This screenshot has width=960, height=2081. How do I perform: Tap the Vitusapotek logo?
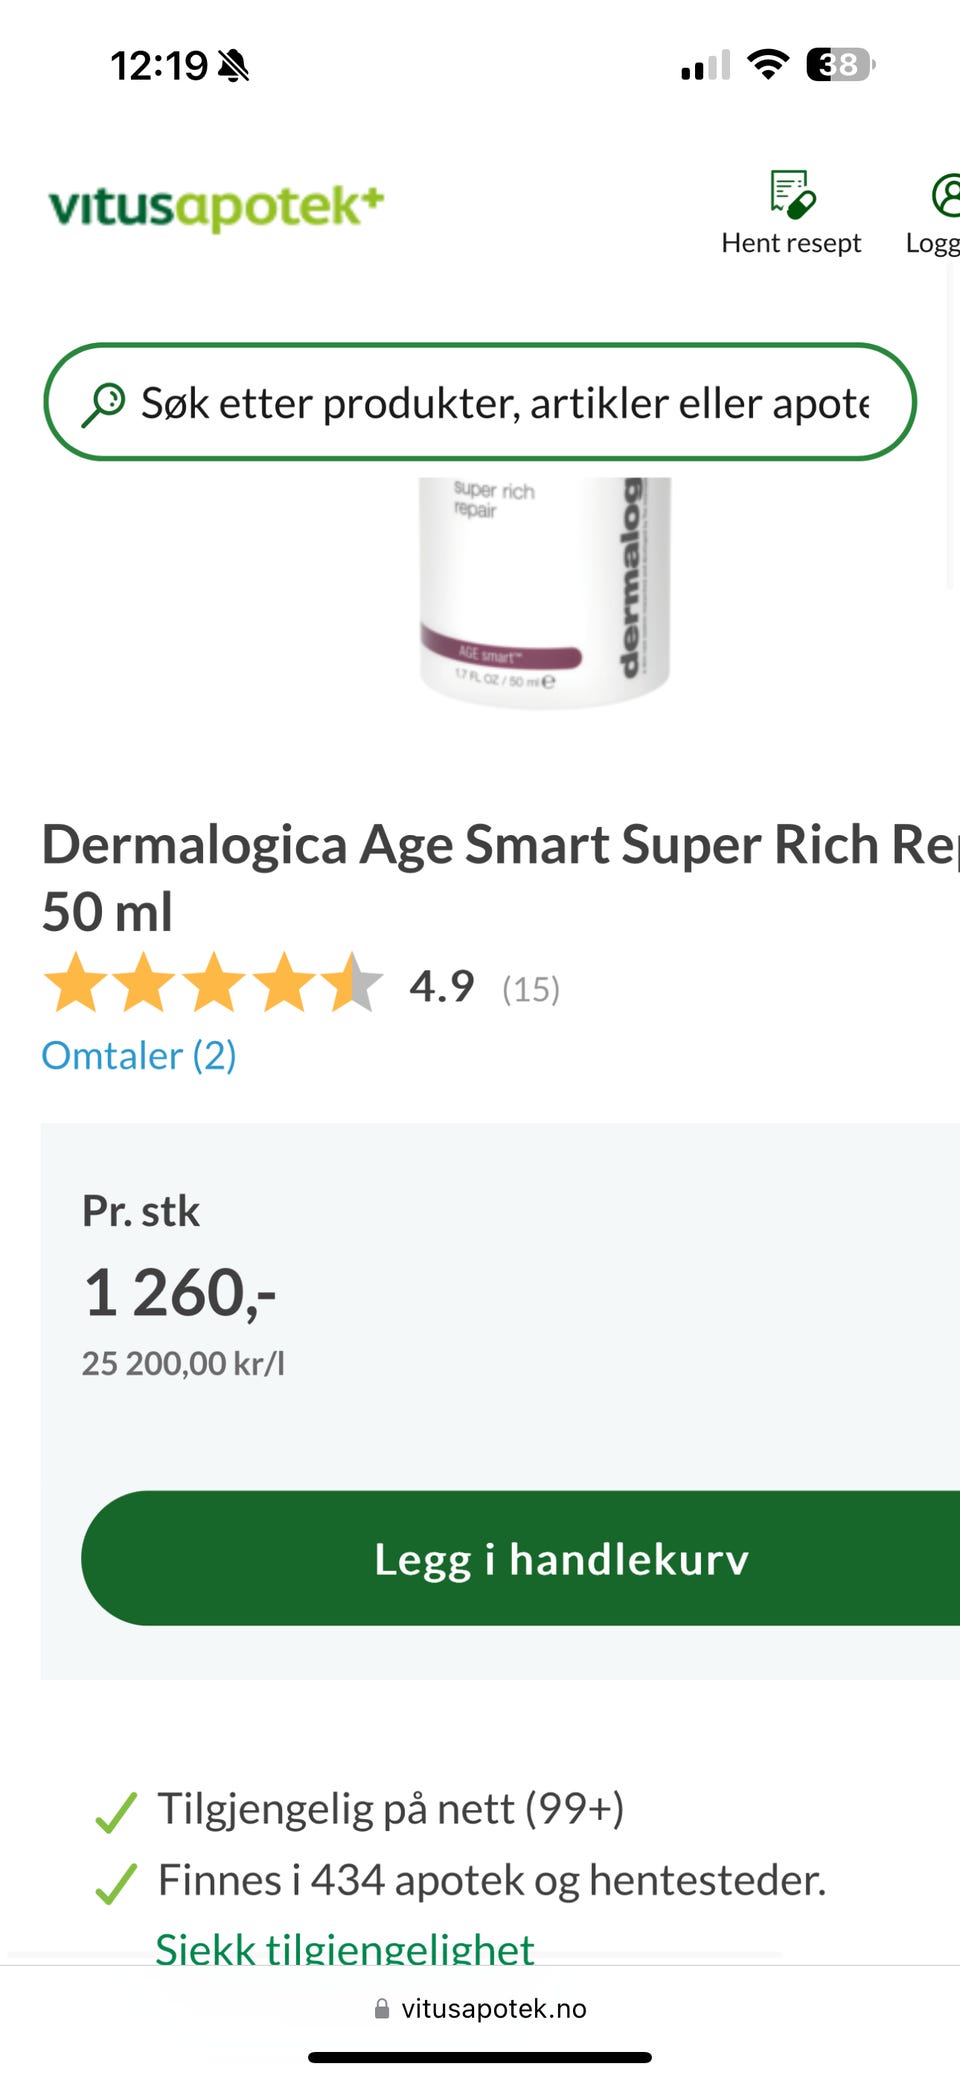click(x=216, y=206)
